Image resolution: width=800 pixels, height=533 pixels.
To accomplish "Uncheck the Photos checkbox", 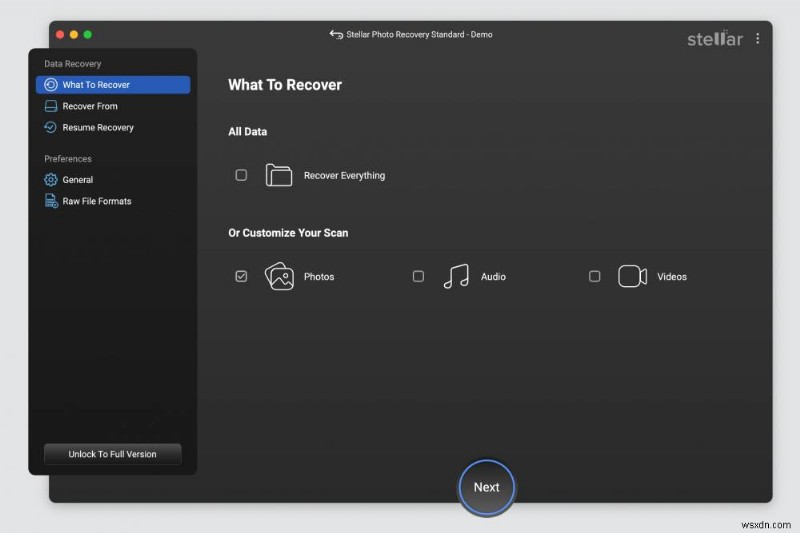I will click(241, 276).
